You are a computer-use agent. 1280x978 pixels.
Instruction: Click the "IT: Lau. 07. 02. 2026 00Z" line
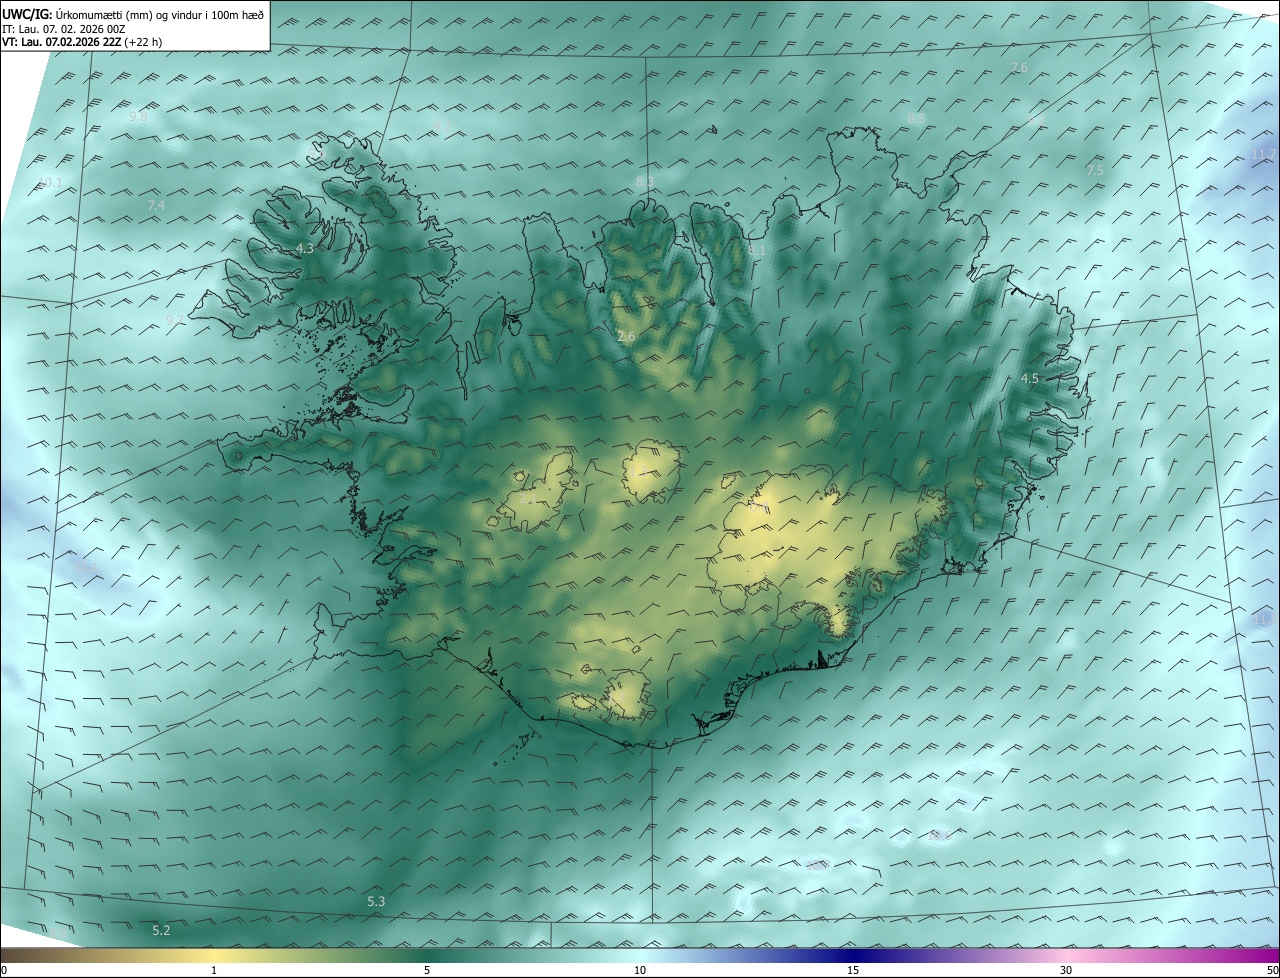click(x=63, y=29)
